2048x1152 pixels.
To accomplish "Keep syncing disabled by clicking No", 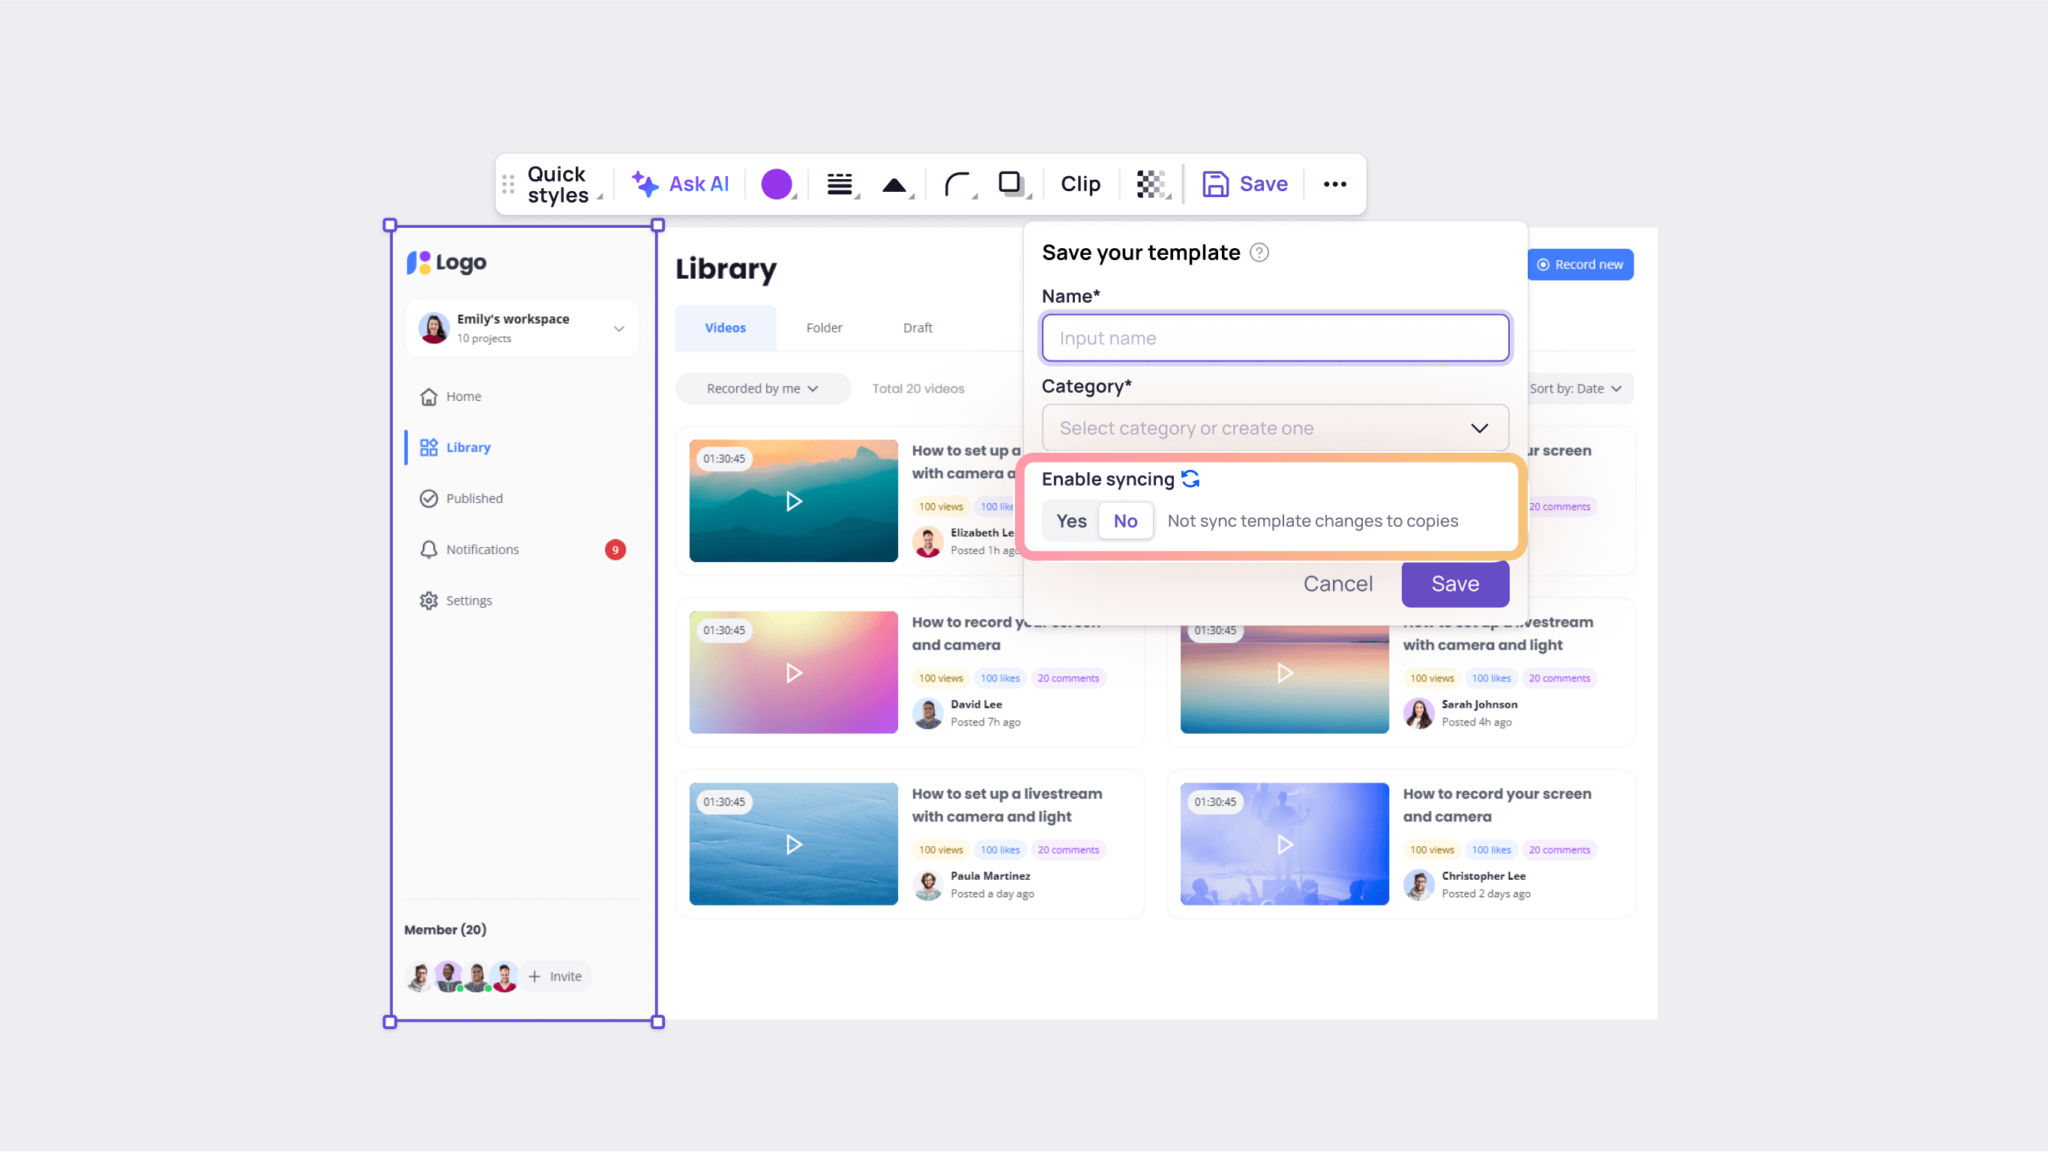I will click(x=1124, y=520).
